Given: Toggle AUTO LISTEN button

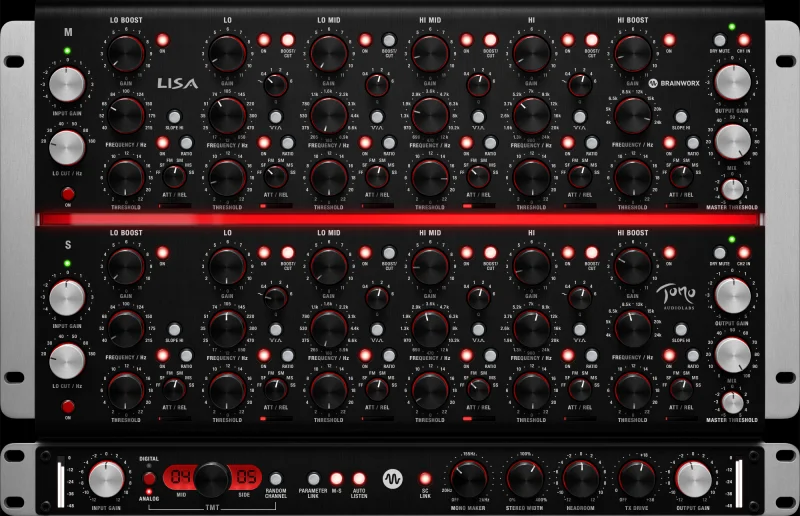Looking at the screenshot, I should [359, 479].
